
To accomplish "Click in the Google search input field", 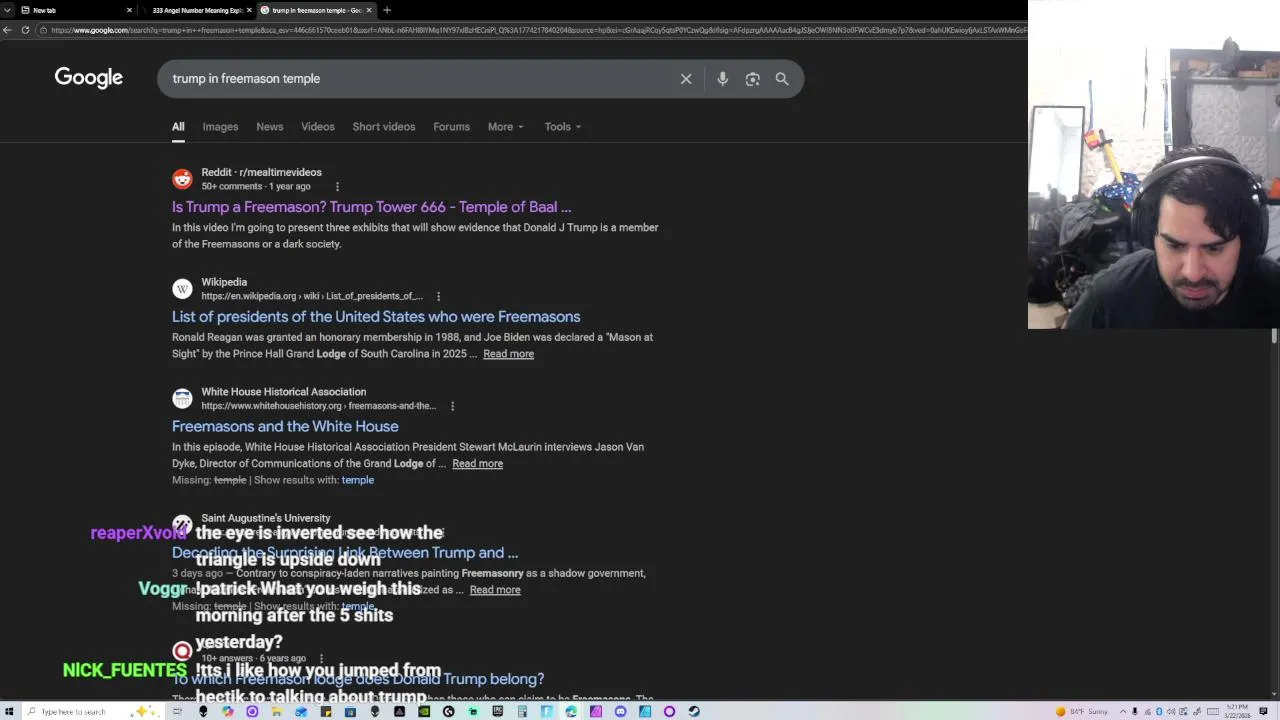I will click(x=420, y=79).
